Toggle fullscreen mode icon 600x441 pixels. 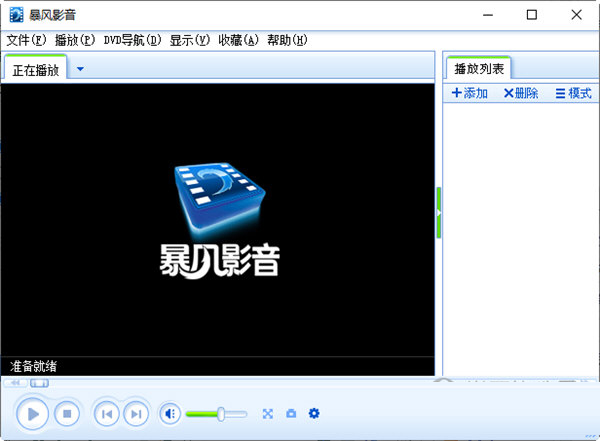[x=268, y=413]
